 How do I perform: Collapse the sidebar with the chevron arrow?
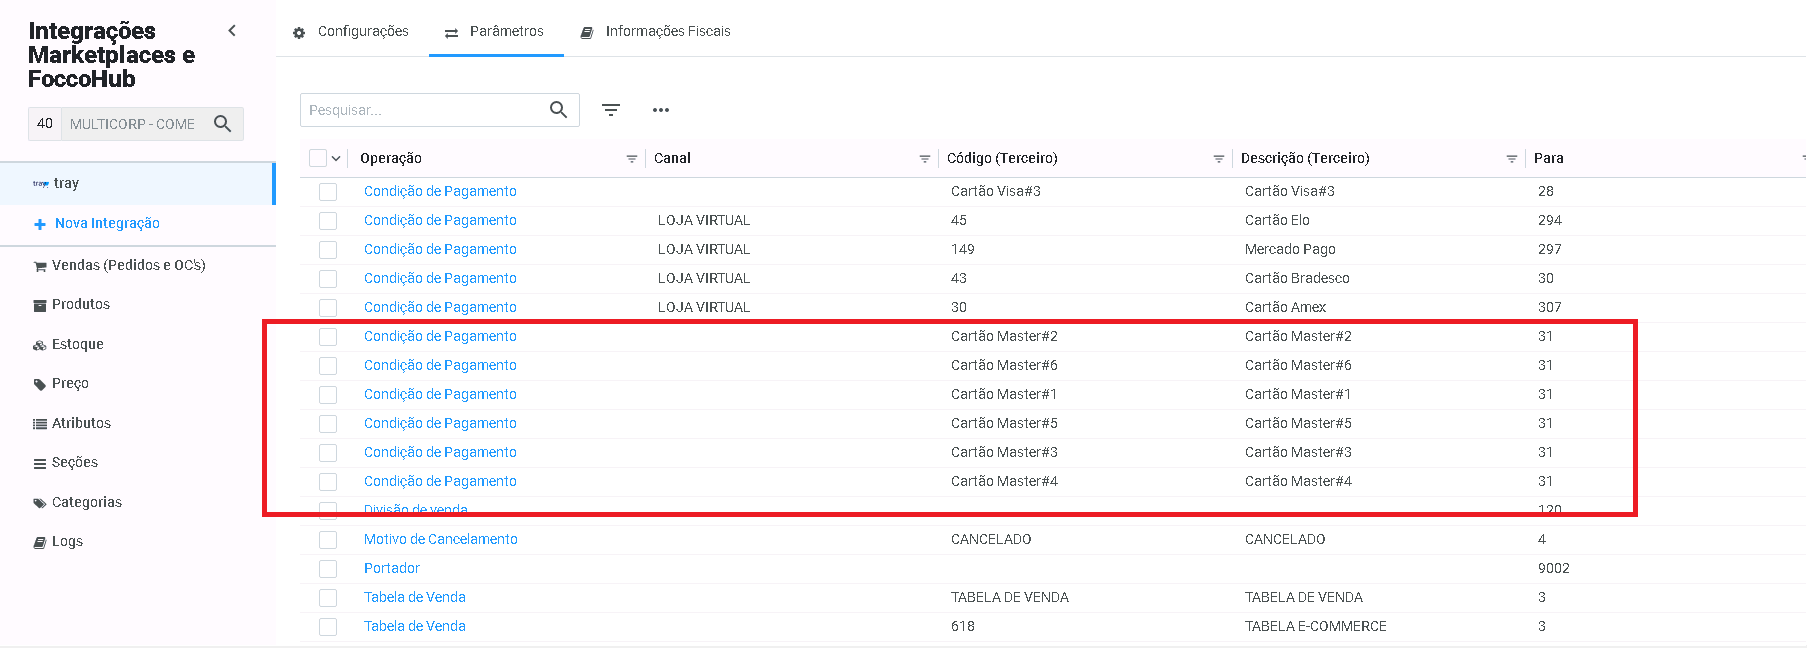coord(232,31)
